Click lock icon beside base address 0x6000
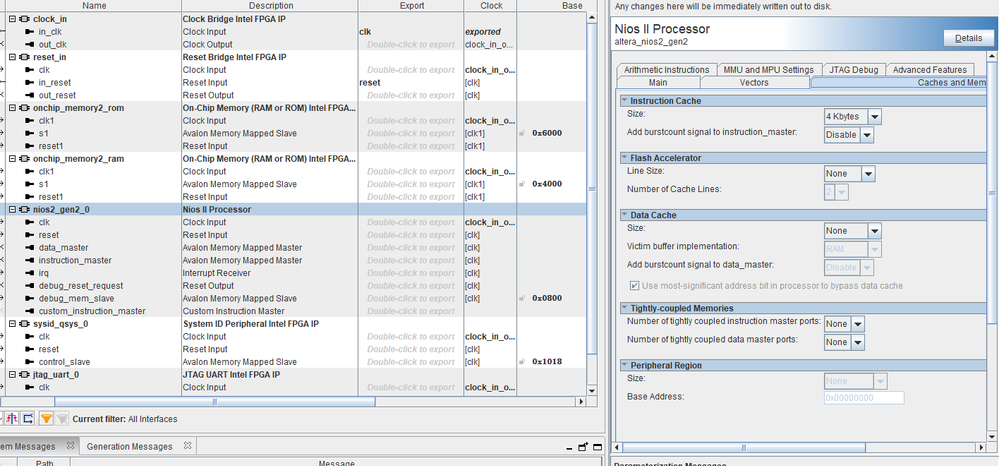 tap(522, 133)
